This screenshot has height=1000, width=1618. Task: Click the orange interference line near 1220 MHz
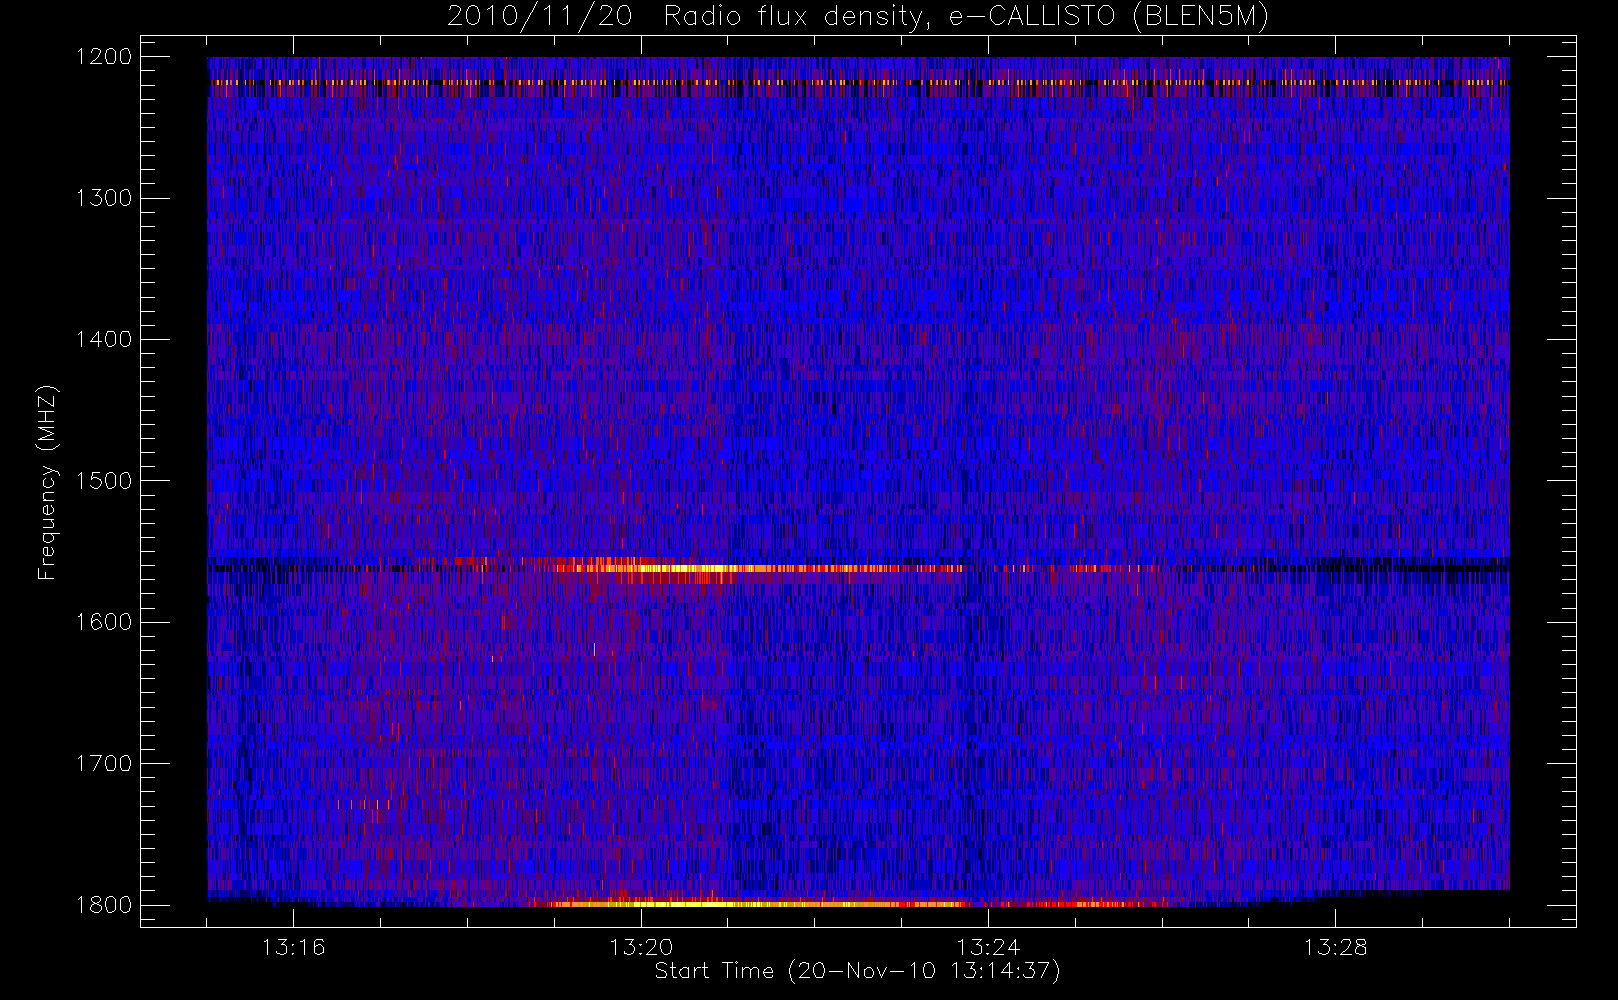point(858,83)
